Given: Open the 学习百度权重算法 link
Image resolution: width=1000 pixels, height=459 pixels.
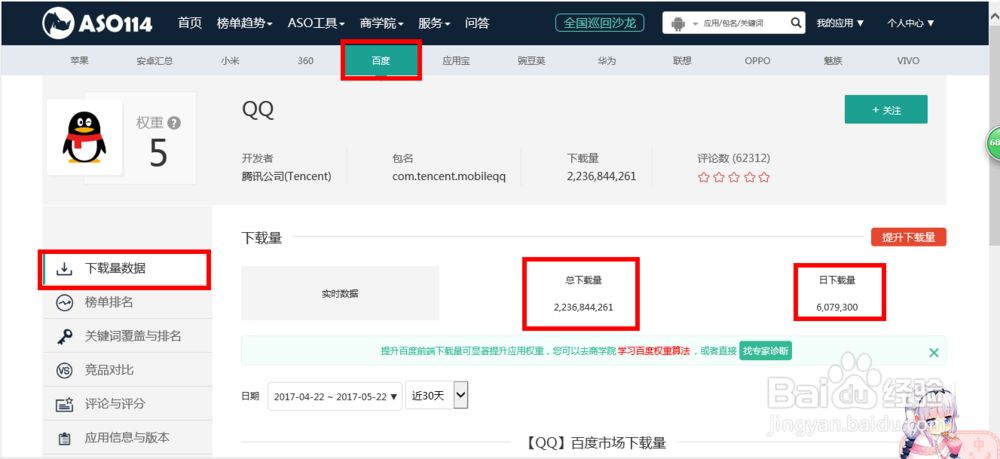Looking at the screenshot, I should click(x=654, y=351).
